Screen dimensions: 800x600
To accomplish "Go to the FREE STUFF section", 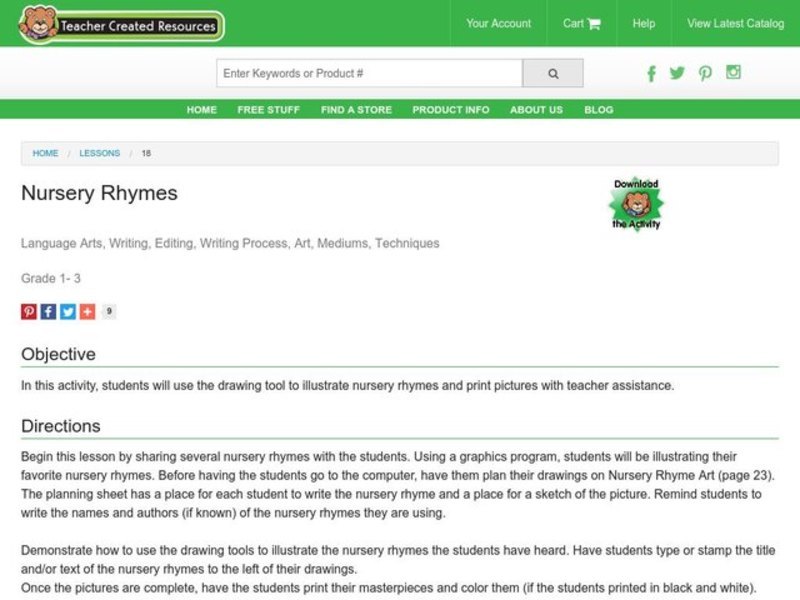I will tap(267, 110).
